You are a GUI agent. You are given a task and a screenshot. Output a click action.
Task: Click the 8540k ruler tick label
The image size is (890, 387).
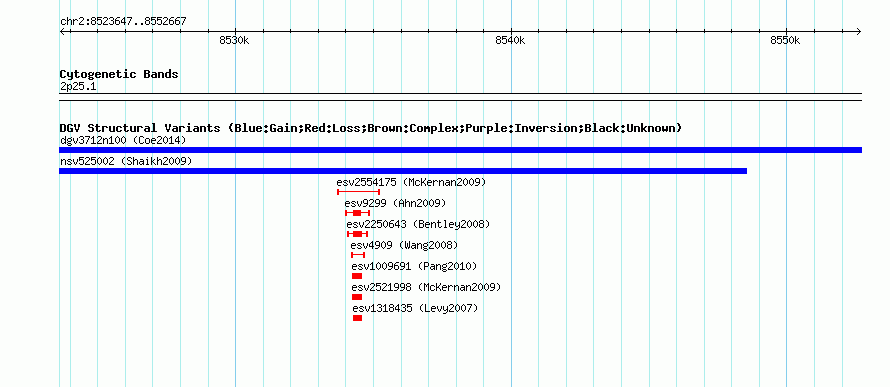pyautogui.click(x=510, y=40)
